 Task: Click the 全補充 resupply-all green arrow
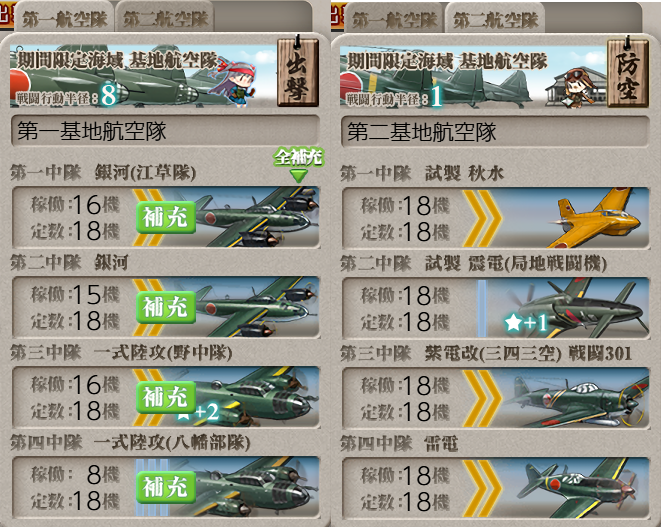pos(299,165)
